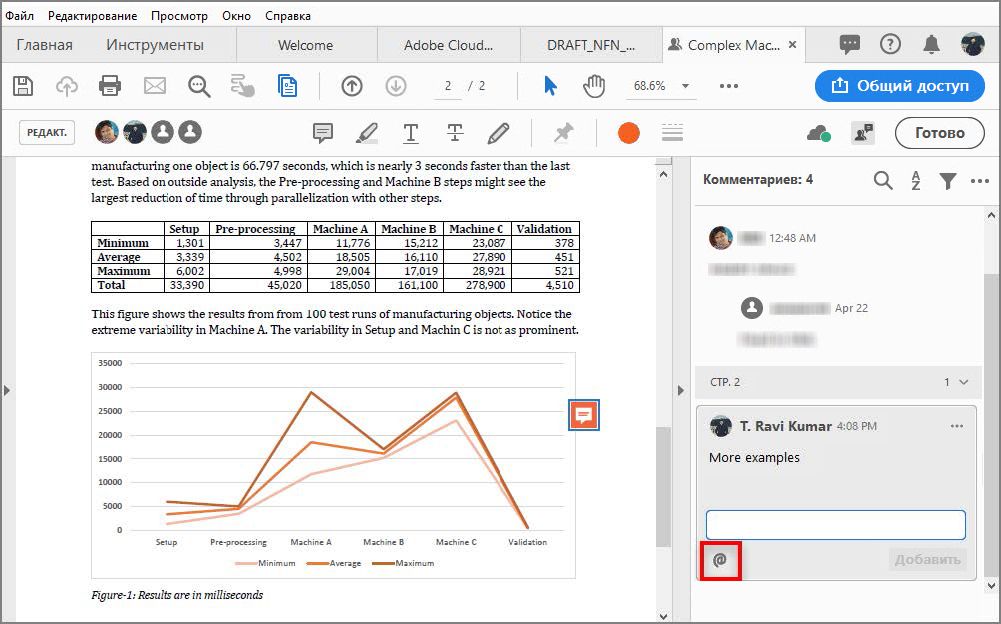Screen dimensions: 1001x624
Task: Collapse the СТР. 2 comments group
Action: [963, 382]
